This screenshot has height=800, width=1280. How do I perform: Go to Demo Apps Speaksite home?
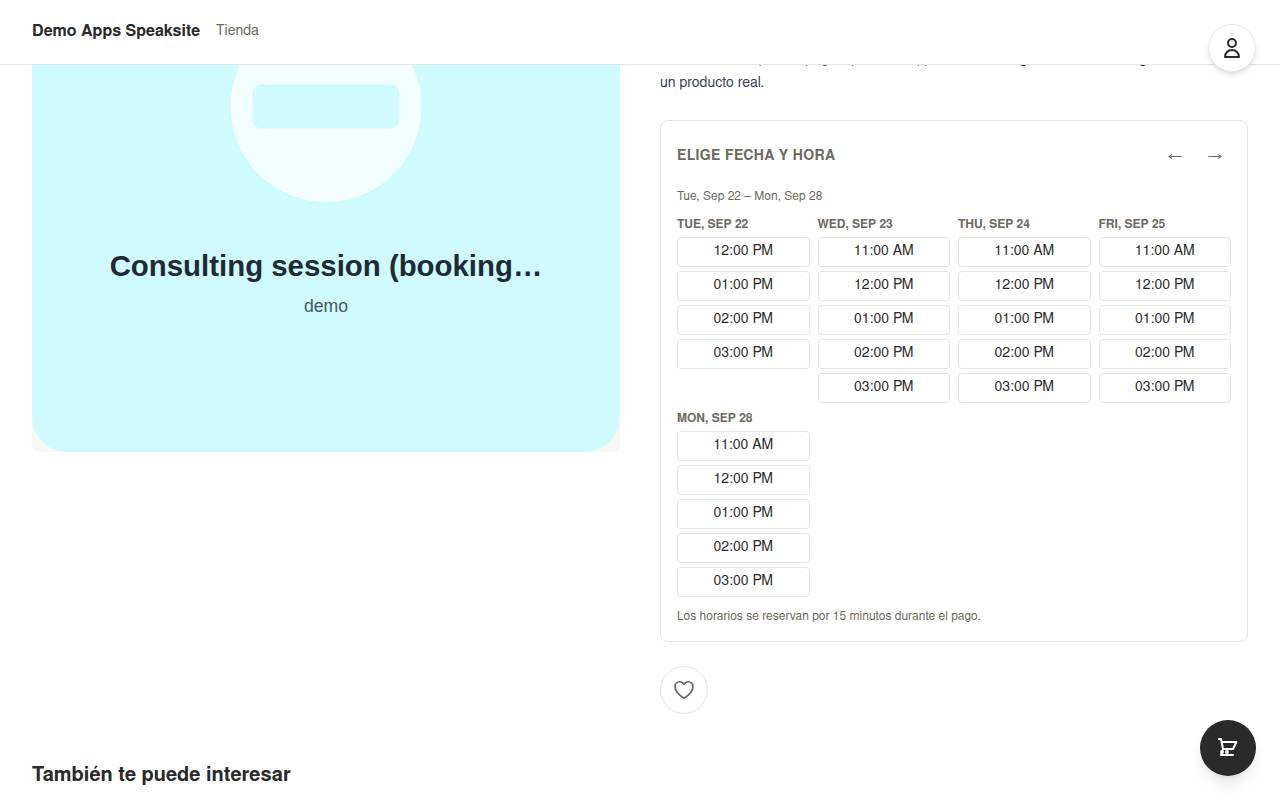pyautogui.click(x=116, y=30)
